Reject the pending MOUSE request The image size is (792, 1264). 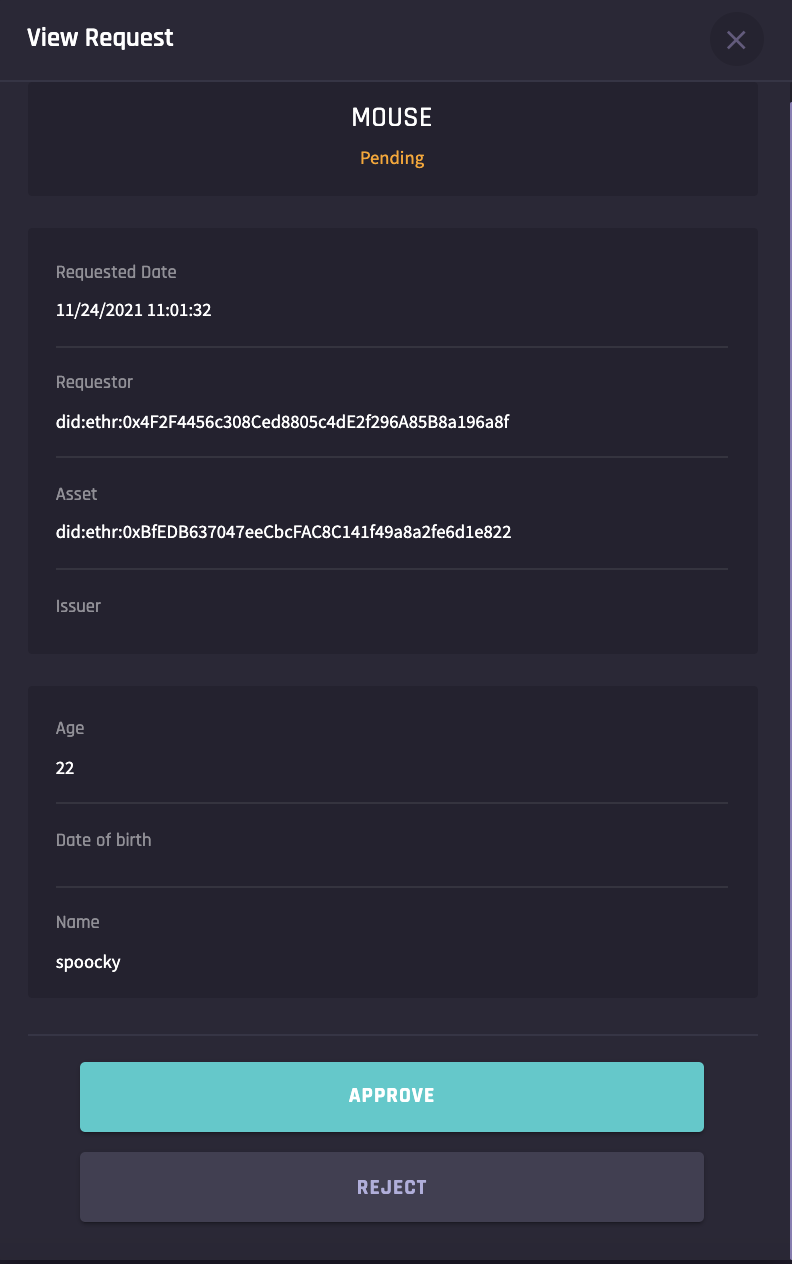click(x=392, y=1187)
